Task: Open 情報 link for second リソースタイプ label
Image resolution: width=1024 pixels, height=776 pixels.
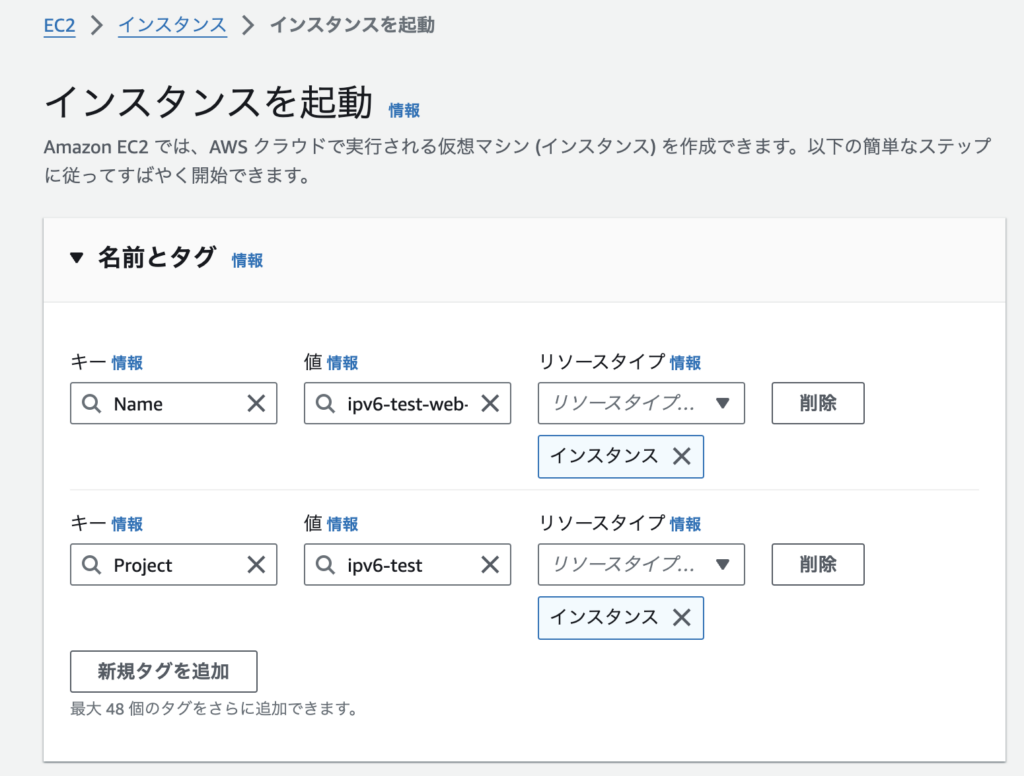Action: coord(686,525)
